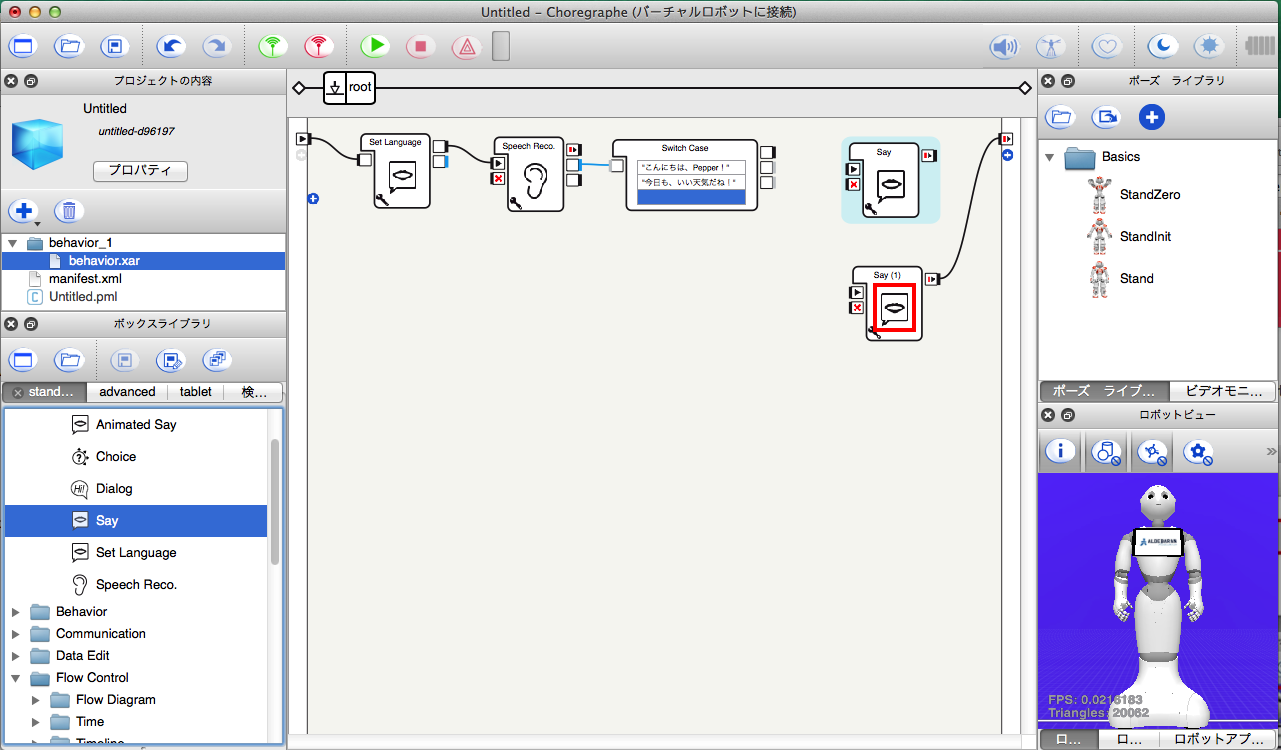
Task: Undo the last action
Action: 171,46
